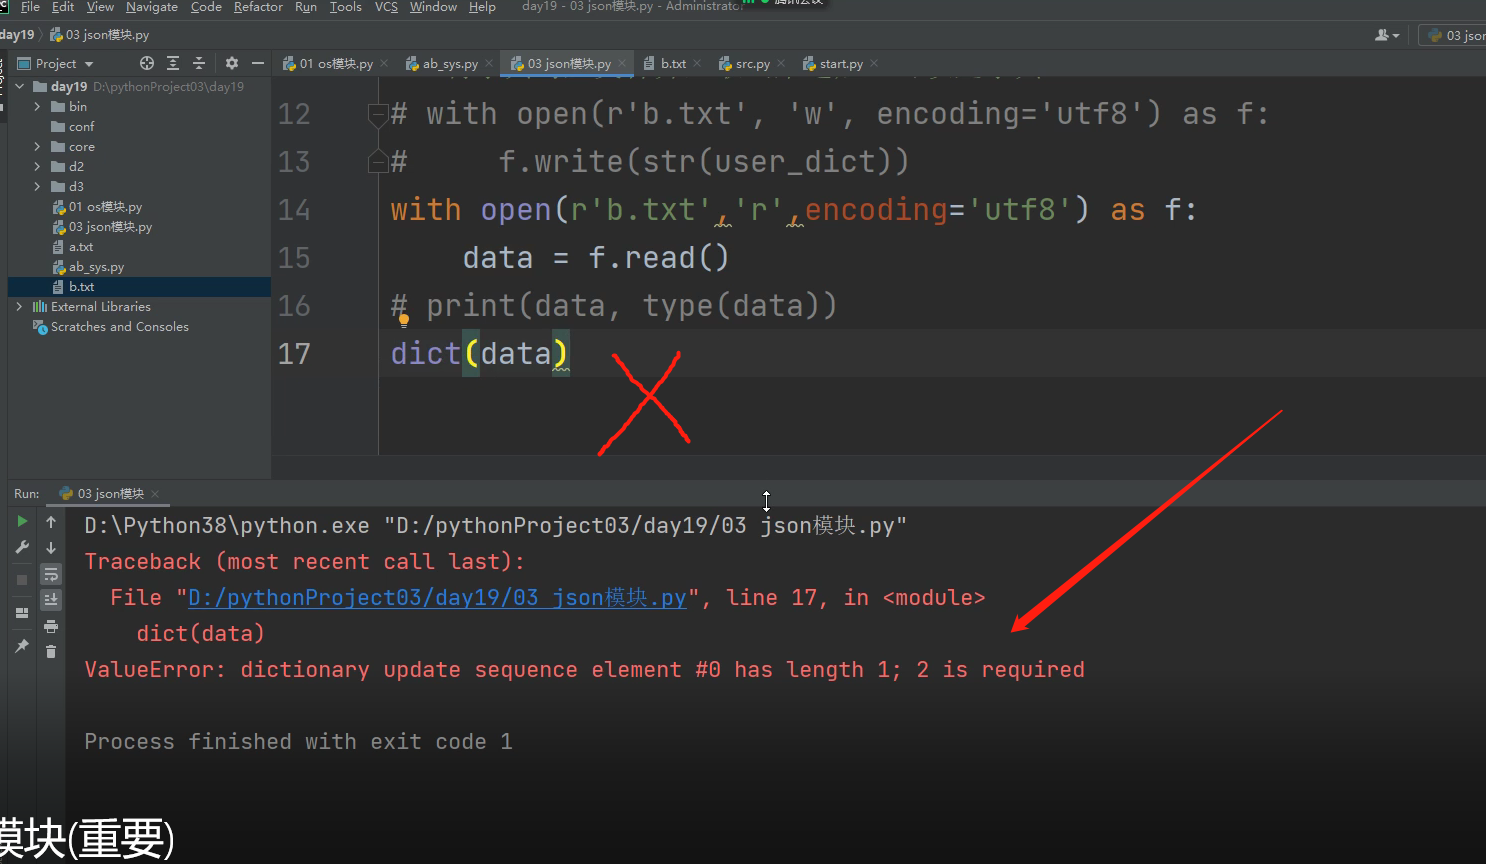Open the run configuration wrench settings

click(22, 547)
